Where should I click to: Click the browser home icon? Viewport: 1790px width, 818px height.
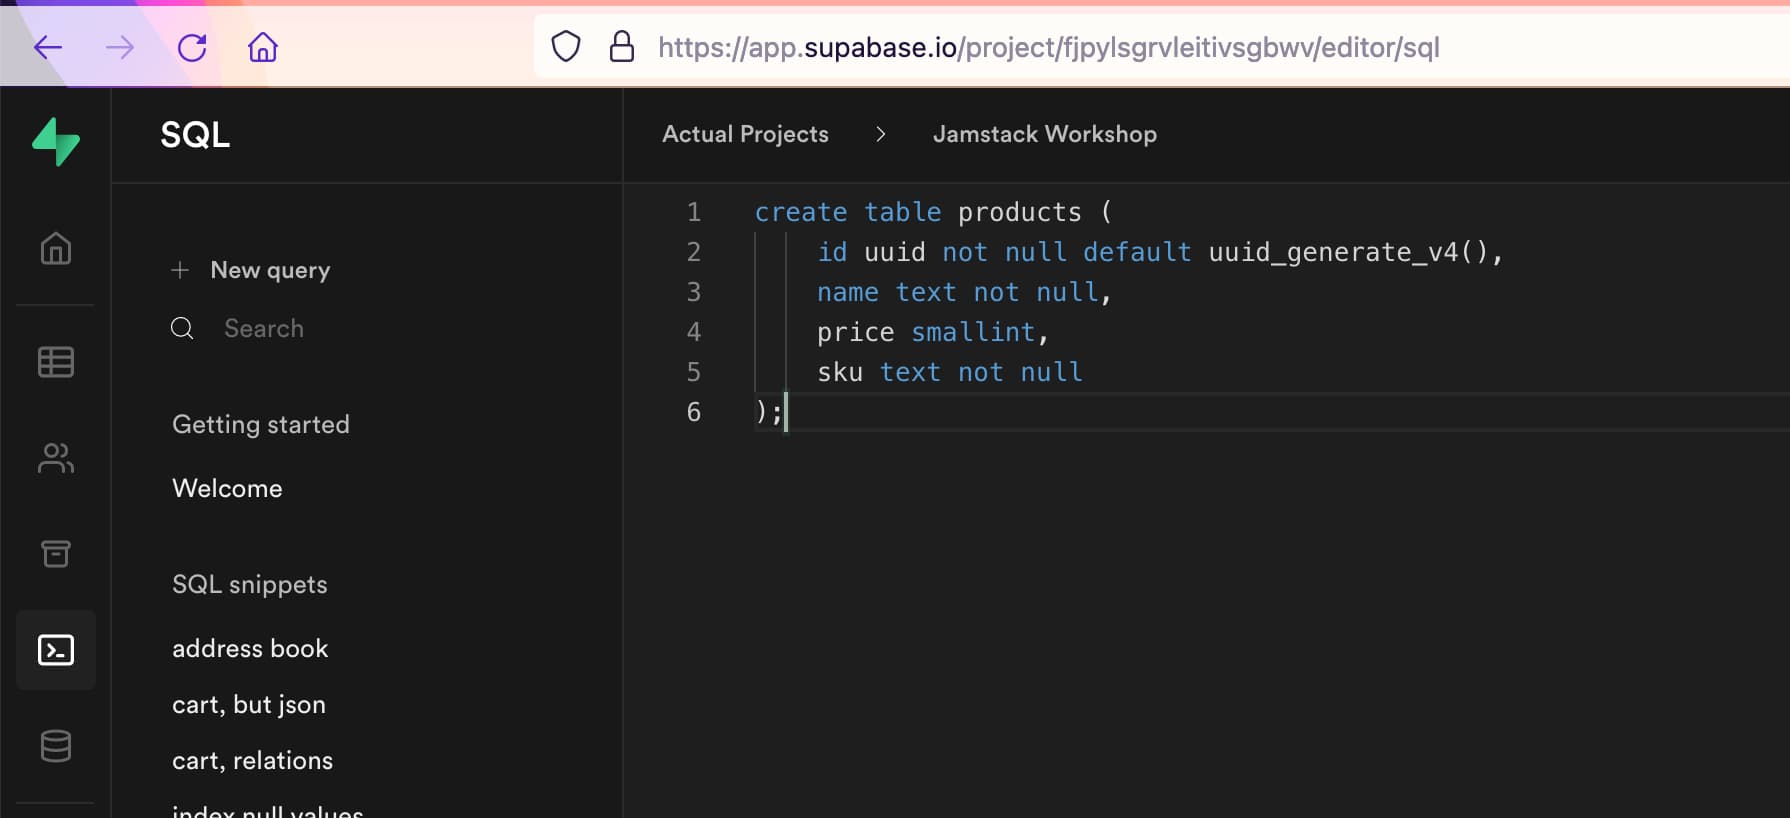pos(263,47)
